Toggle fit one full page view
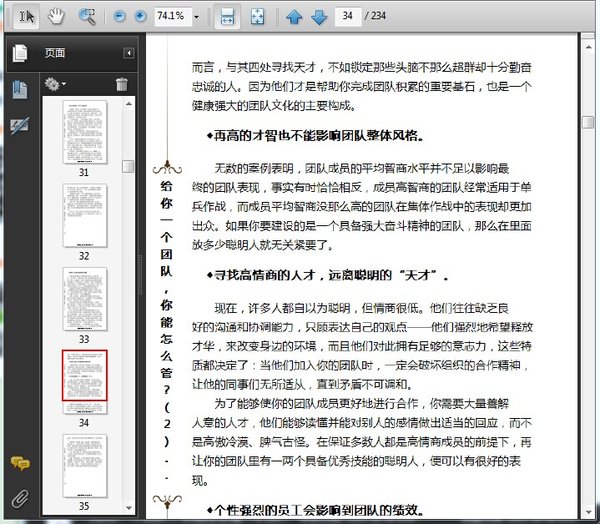The width and height of the screenshot is (600, 524). pos(257,17)
